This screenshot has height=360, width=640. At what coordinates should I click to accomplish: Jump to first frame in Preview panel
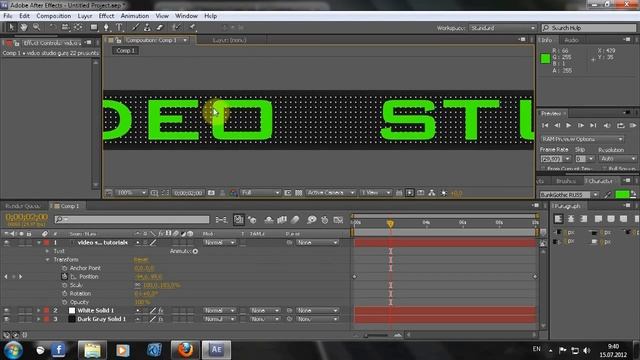(x=545, y=125)
